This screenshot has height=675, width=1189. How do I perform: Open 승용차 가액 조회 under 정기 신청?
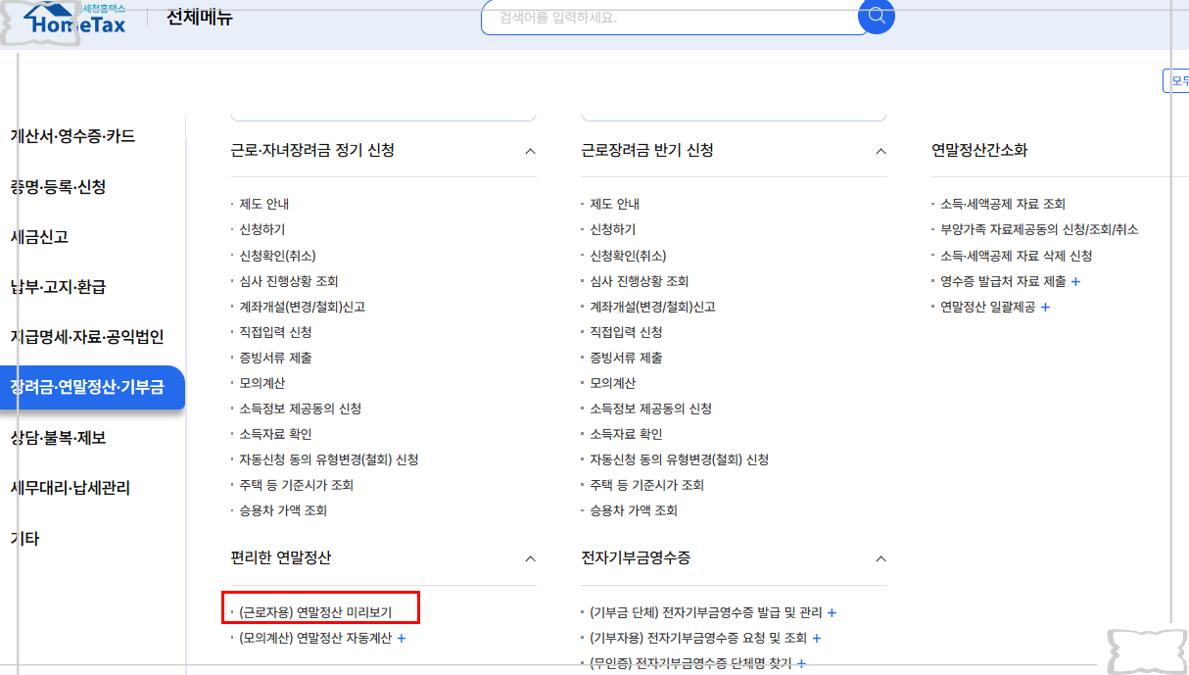(x=283, y=511)
